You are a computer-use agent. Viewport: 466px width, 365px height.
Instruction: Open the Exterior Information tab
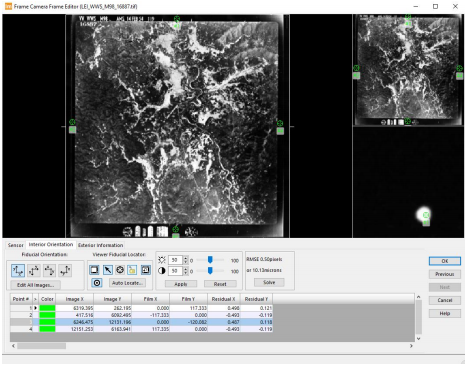pos(101,245)
